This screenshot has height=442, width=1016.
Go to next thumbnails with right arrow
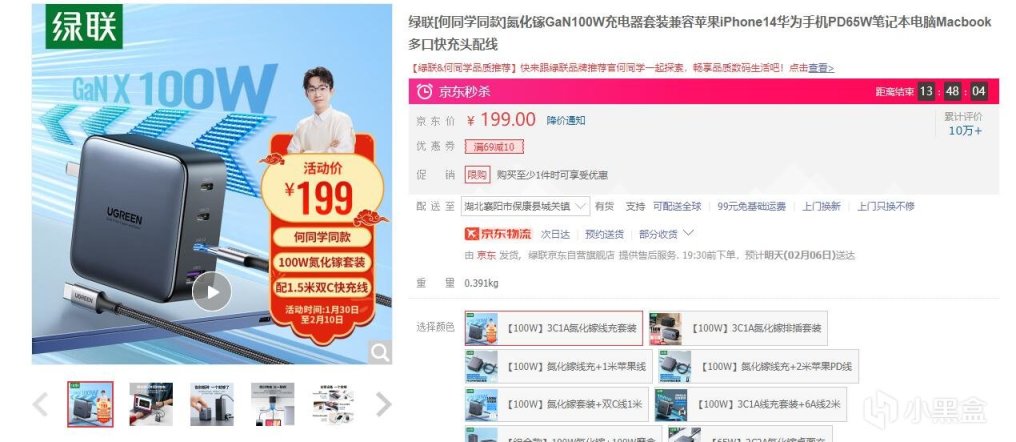(x=384, y=404)
